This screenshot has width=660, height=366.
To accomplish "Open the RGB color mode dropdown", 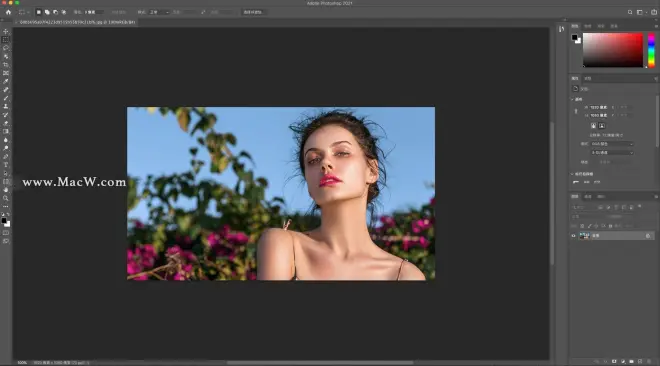I will coord(612,144).
